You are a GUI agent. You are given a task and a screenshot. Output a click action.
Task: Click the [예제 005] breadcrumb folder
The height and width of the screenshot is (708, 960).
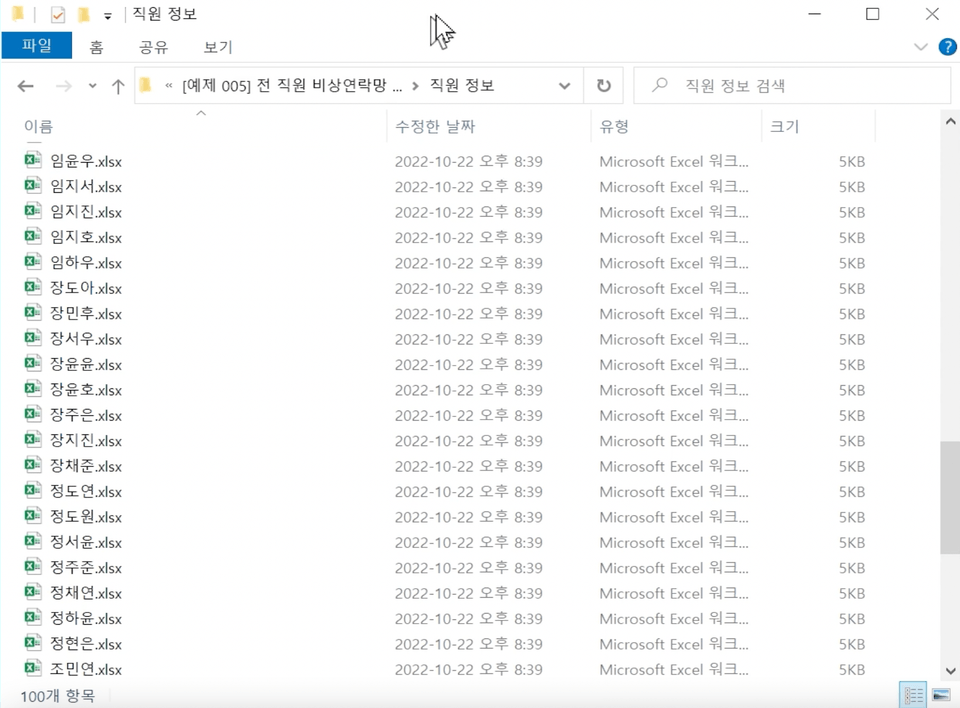(292, 85)
